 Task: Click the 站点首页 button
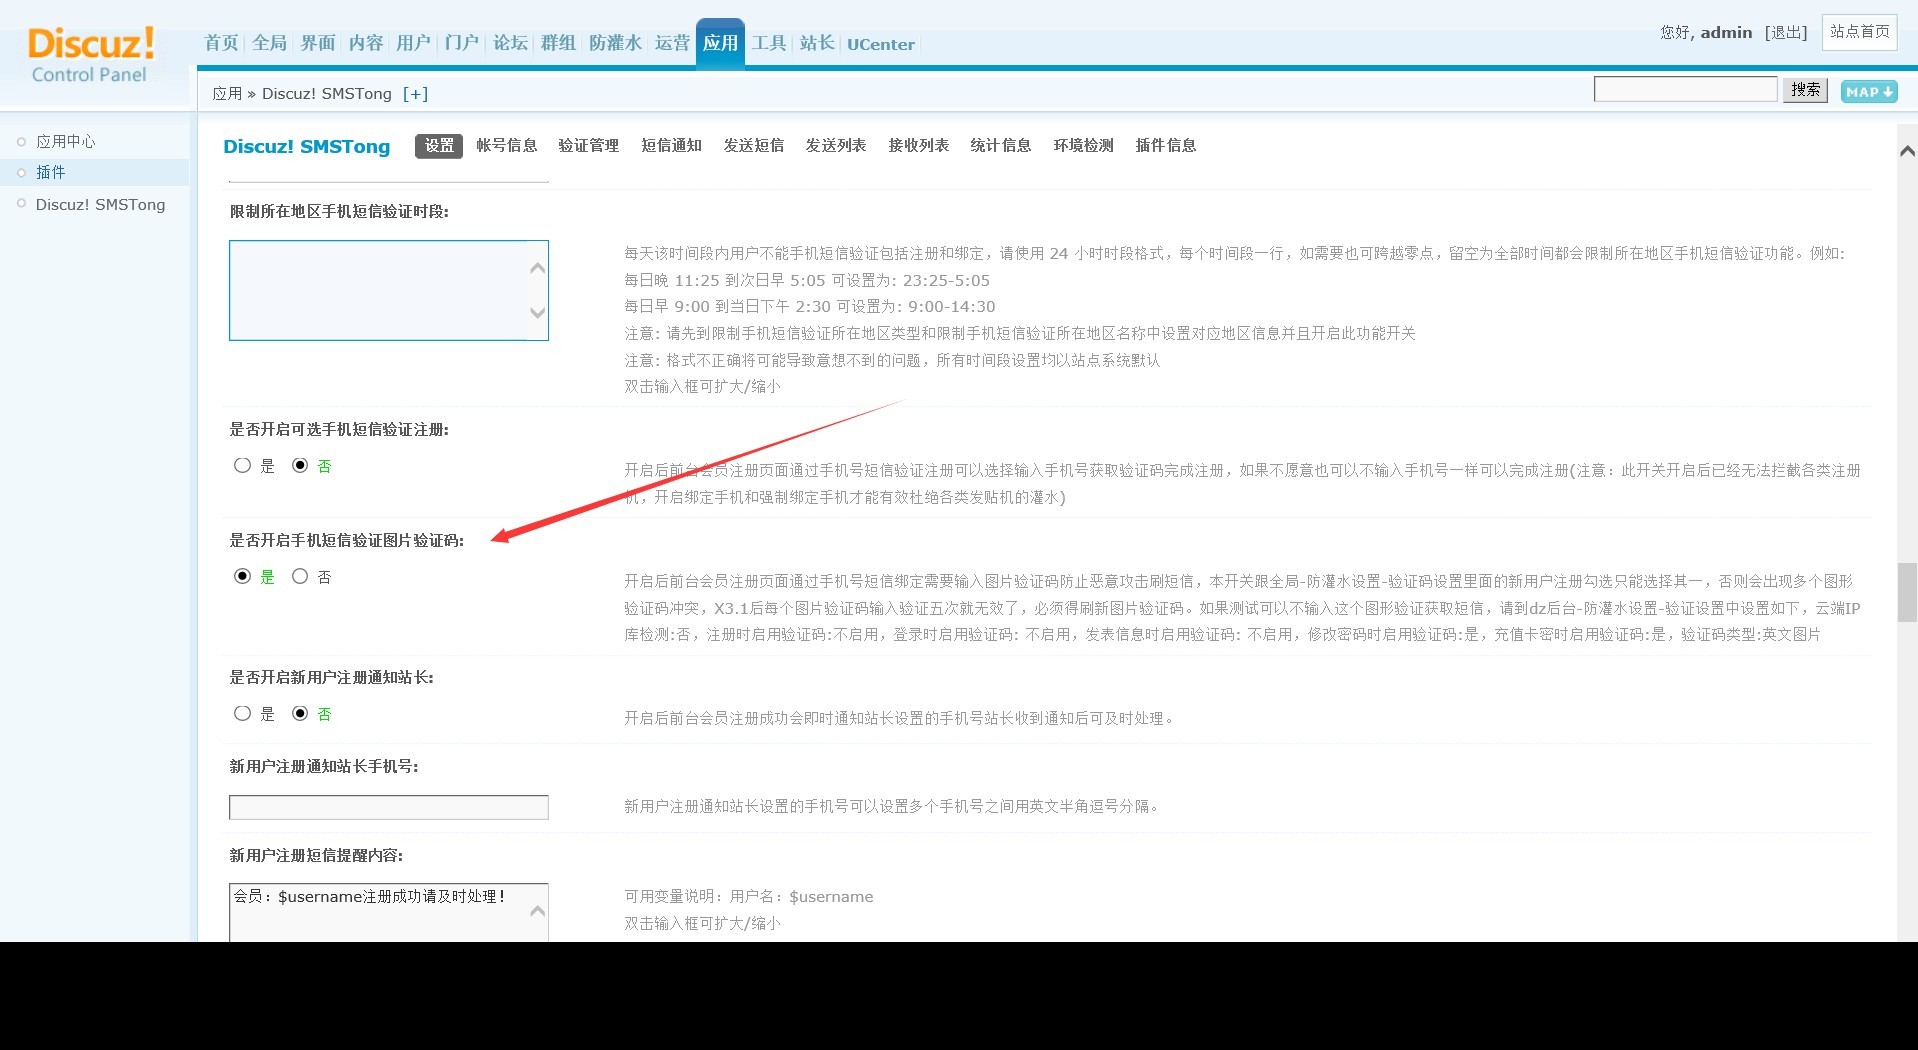[1859, 32]
